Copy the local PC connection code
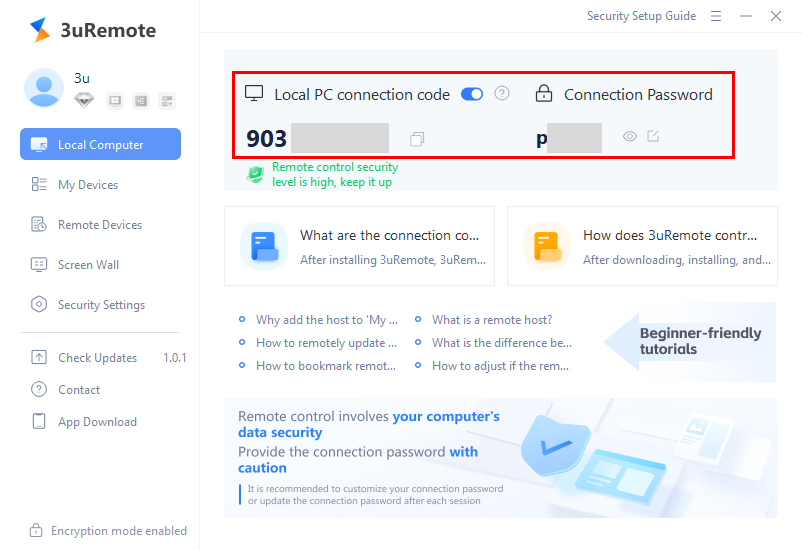The image size is (802, 550). click(417, 139)
